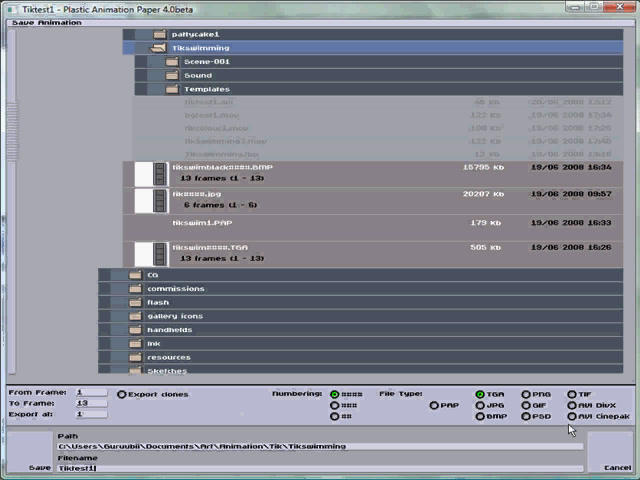Choose PNG file type

(526, 394)
